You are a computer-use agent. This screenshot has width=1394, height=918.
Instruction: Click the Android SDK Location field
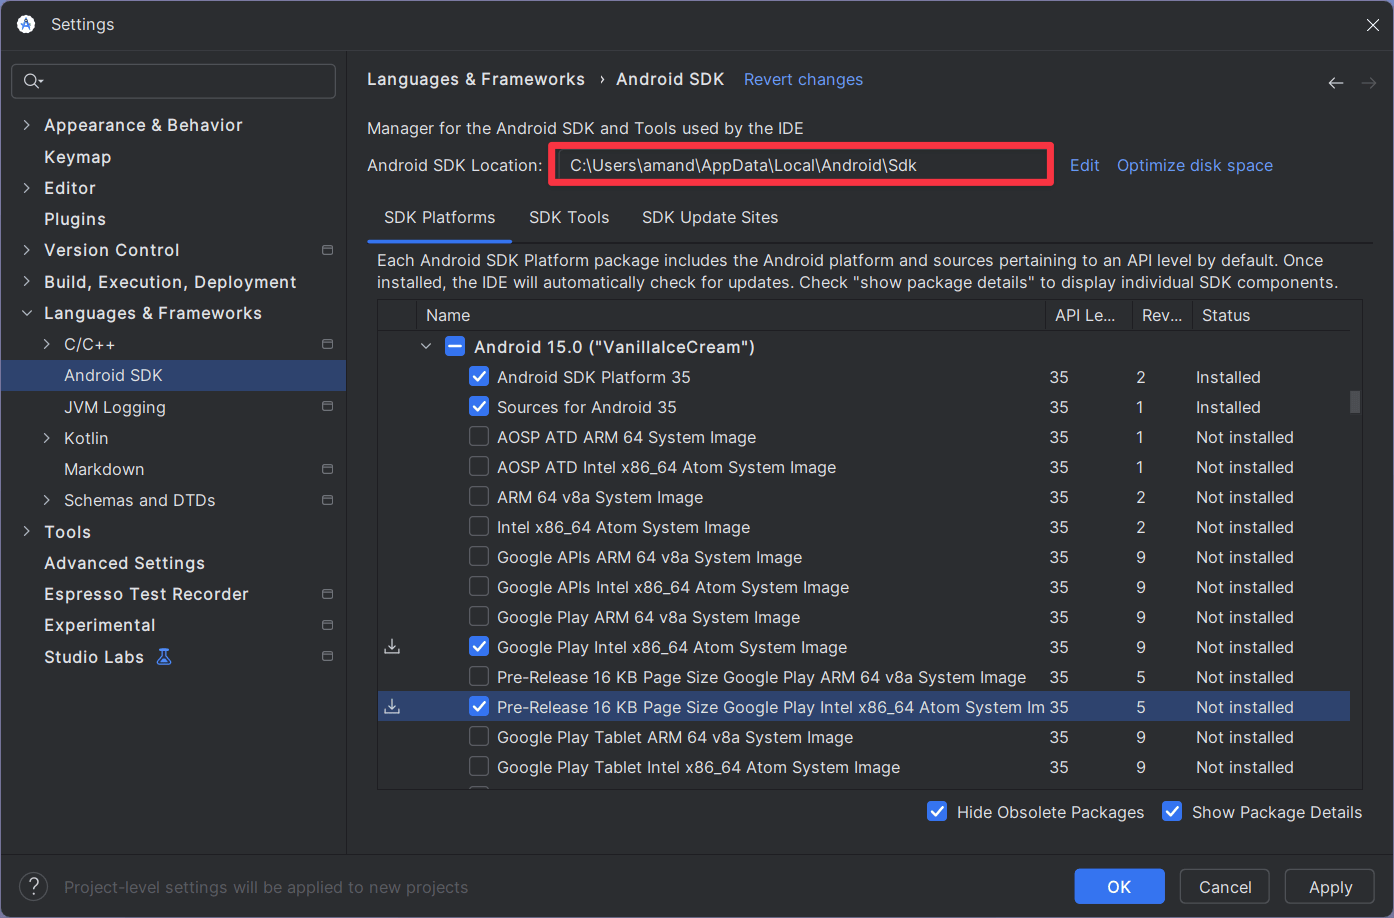pos(800,165)
